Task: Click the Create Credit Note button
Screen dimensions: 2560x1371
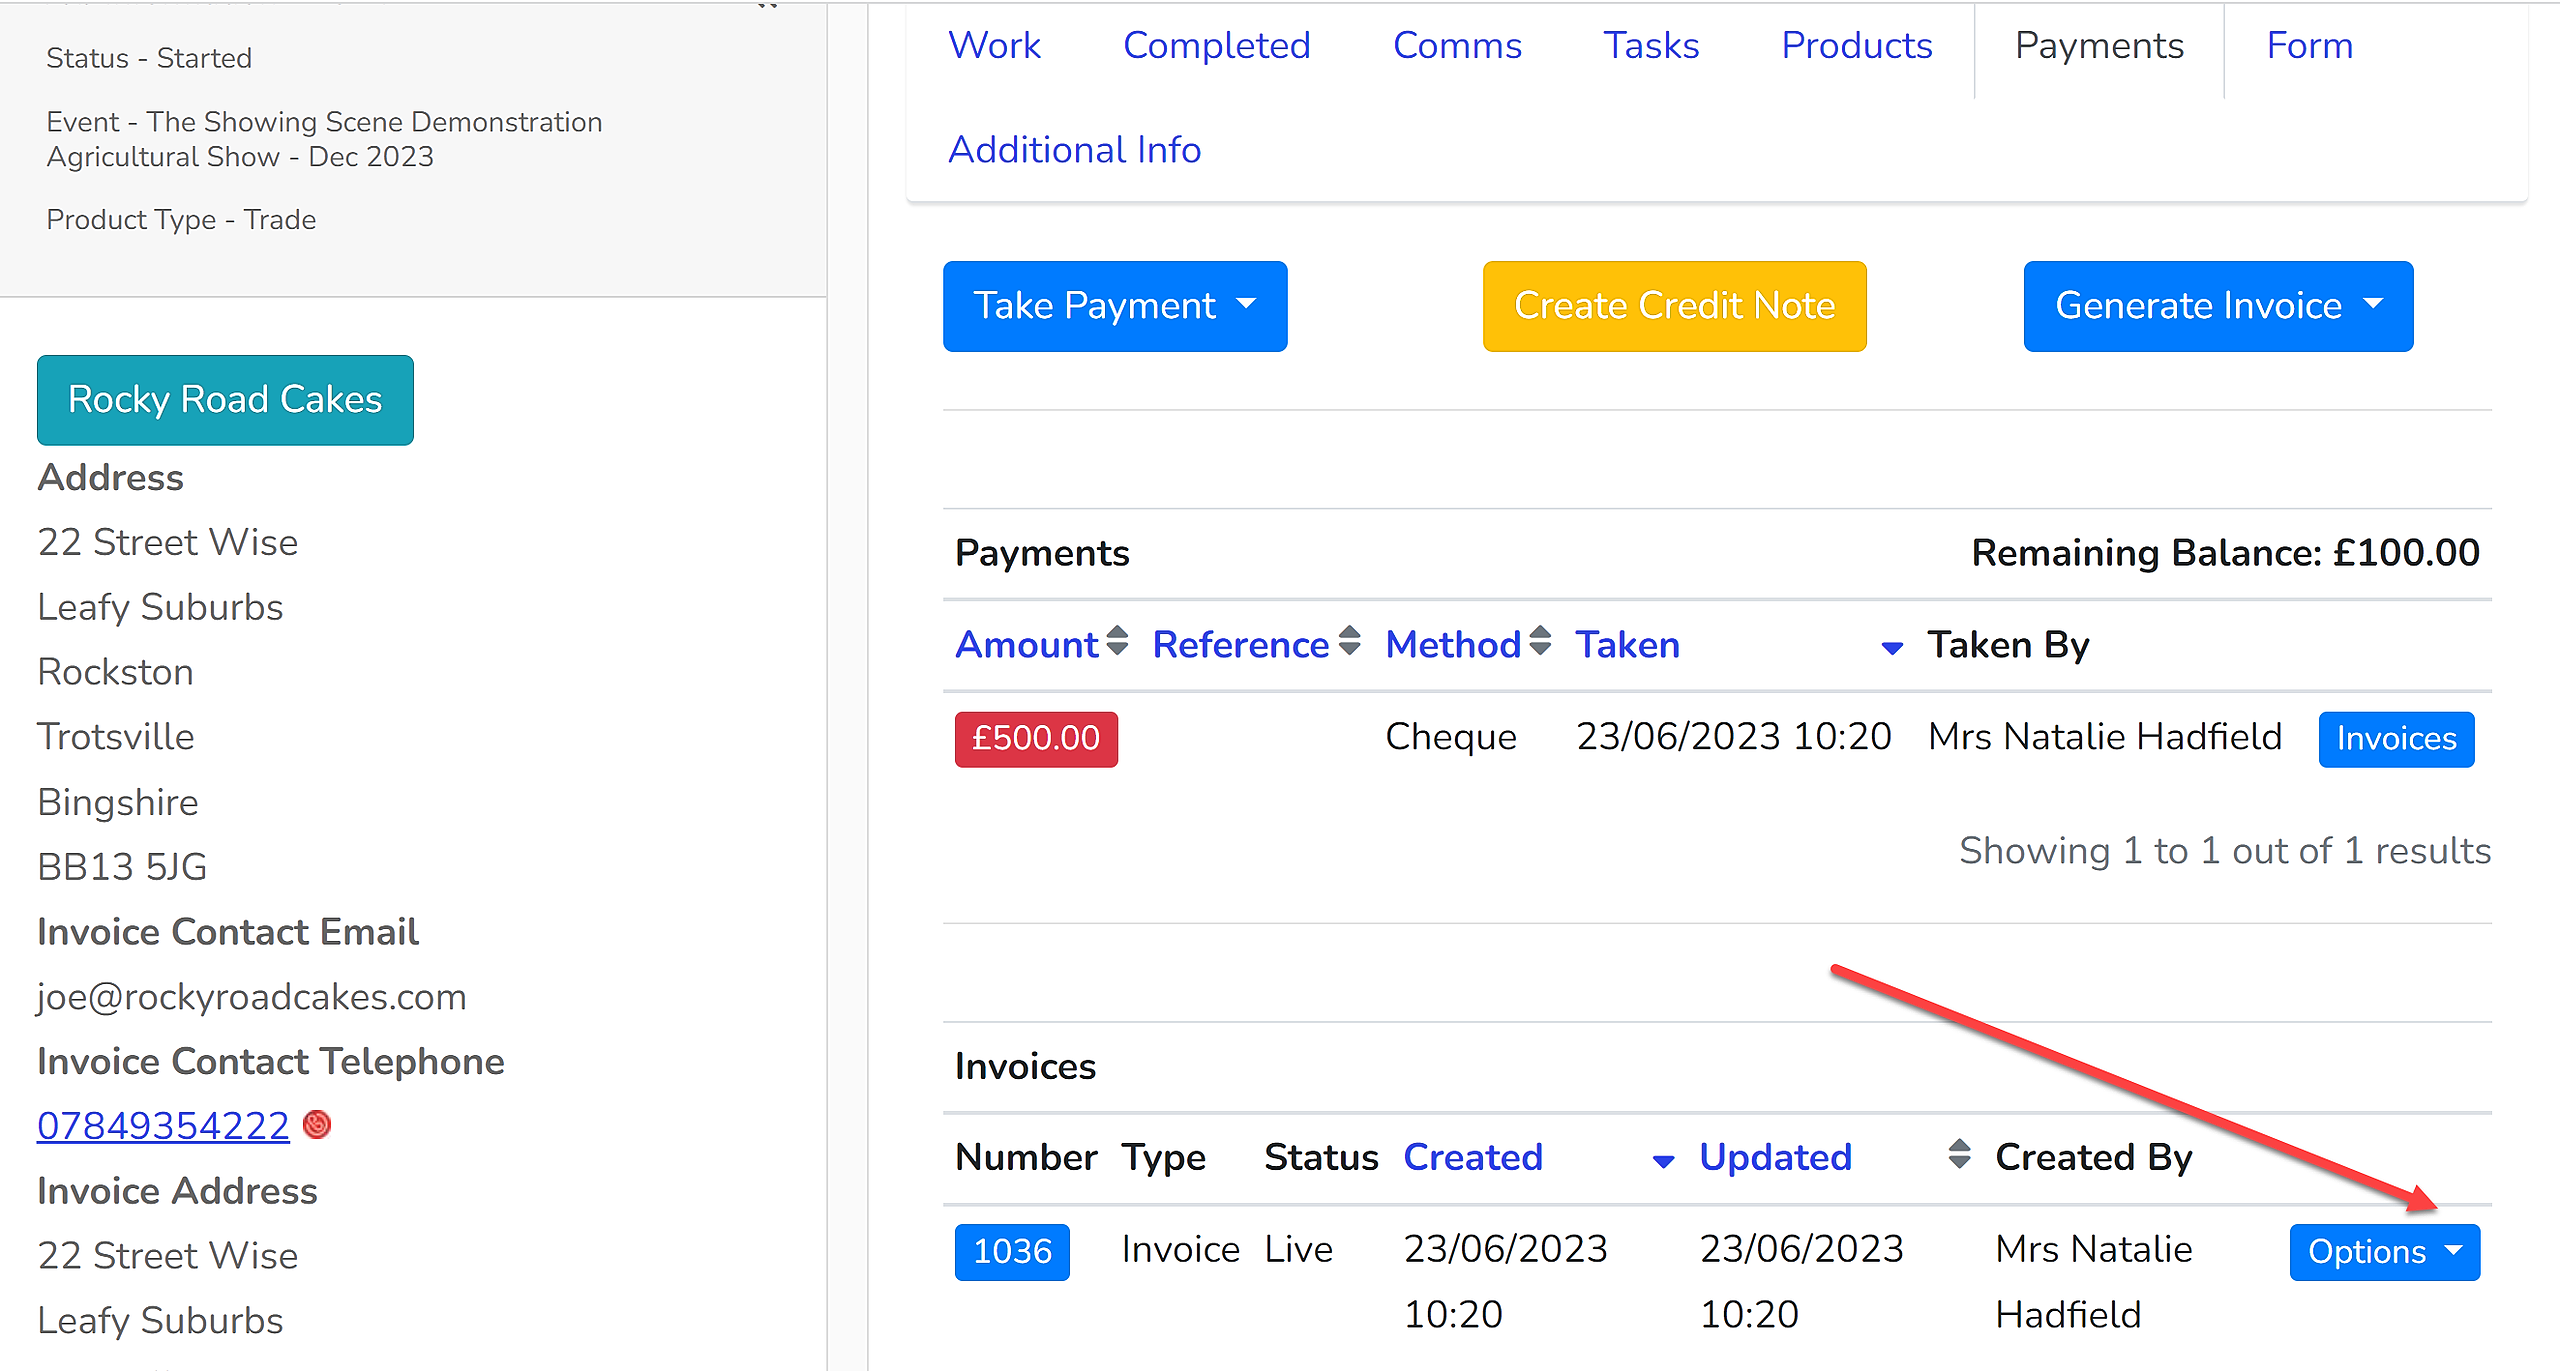Action: 1675,306
